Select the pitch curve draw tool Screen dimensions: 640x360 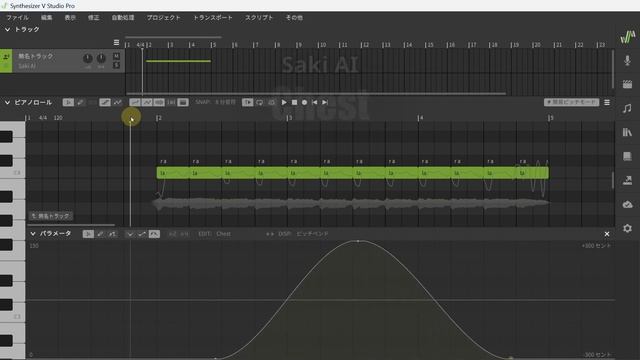tap(118, 102)
